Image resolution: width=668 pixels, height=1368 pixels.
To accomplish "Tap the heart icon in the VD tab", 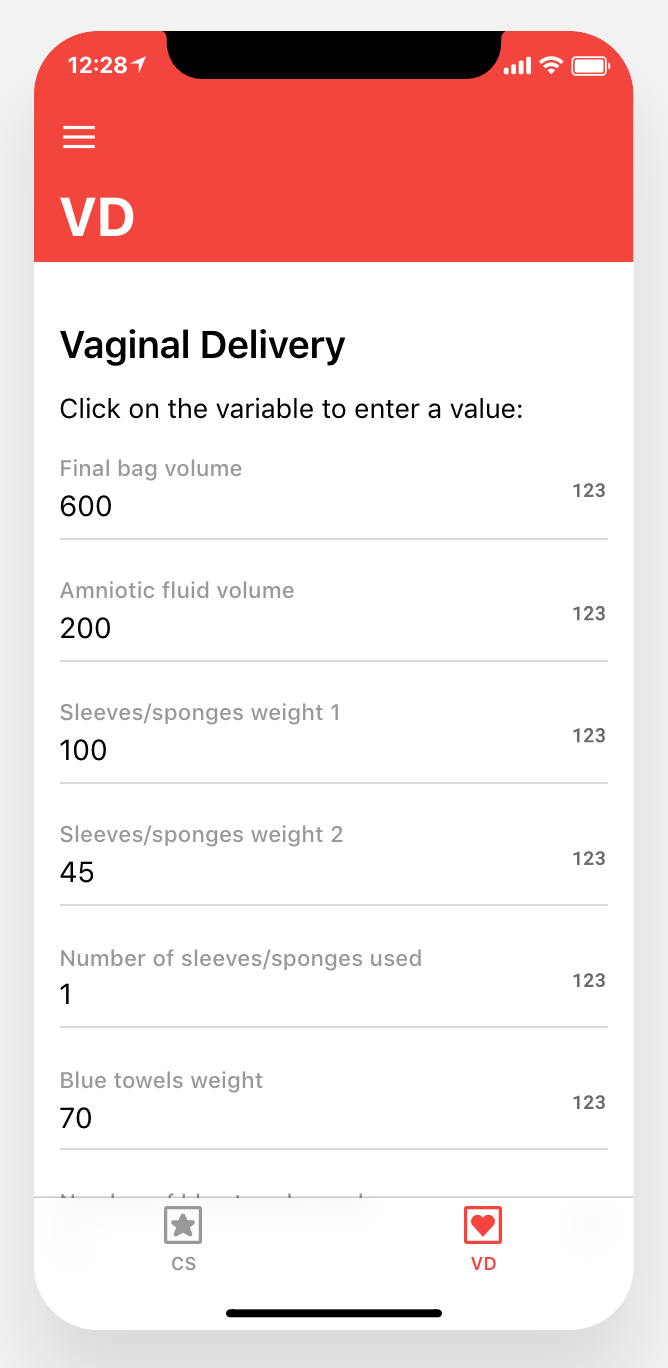I will (x=483, y=1224).
